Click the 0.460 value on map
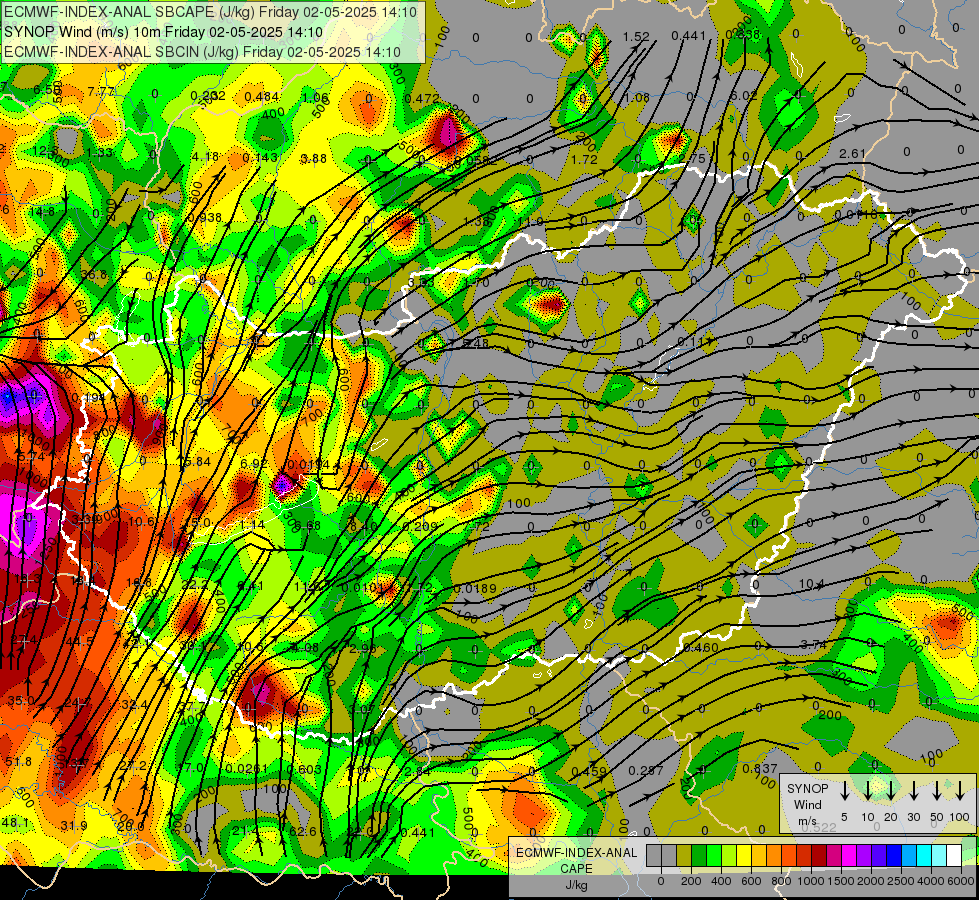This screenshot has width=979, height=900. coord(701,648)
